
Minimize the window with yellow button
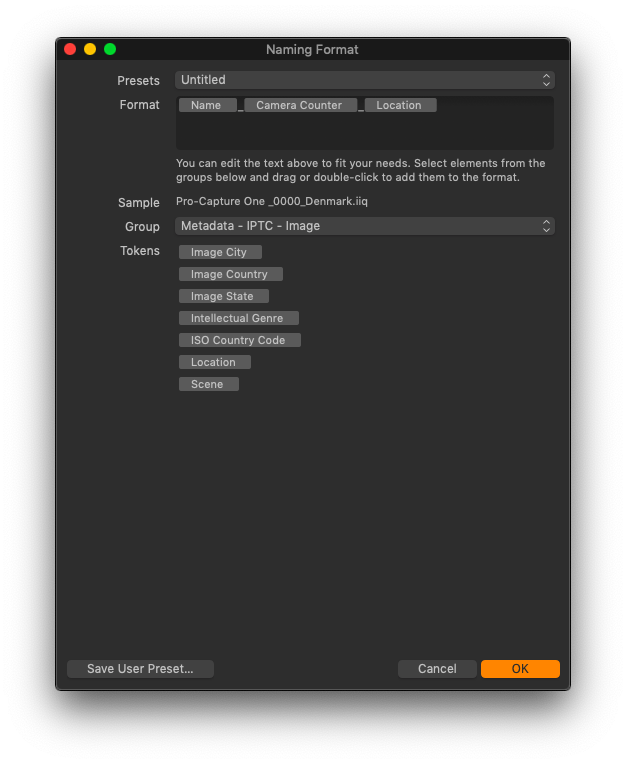coord(90,49)
